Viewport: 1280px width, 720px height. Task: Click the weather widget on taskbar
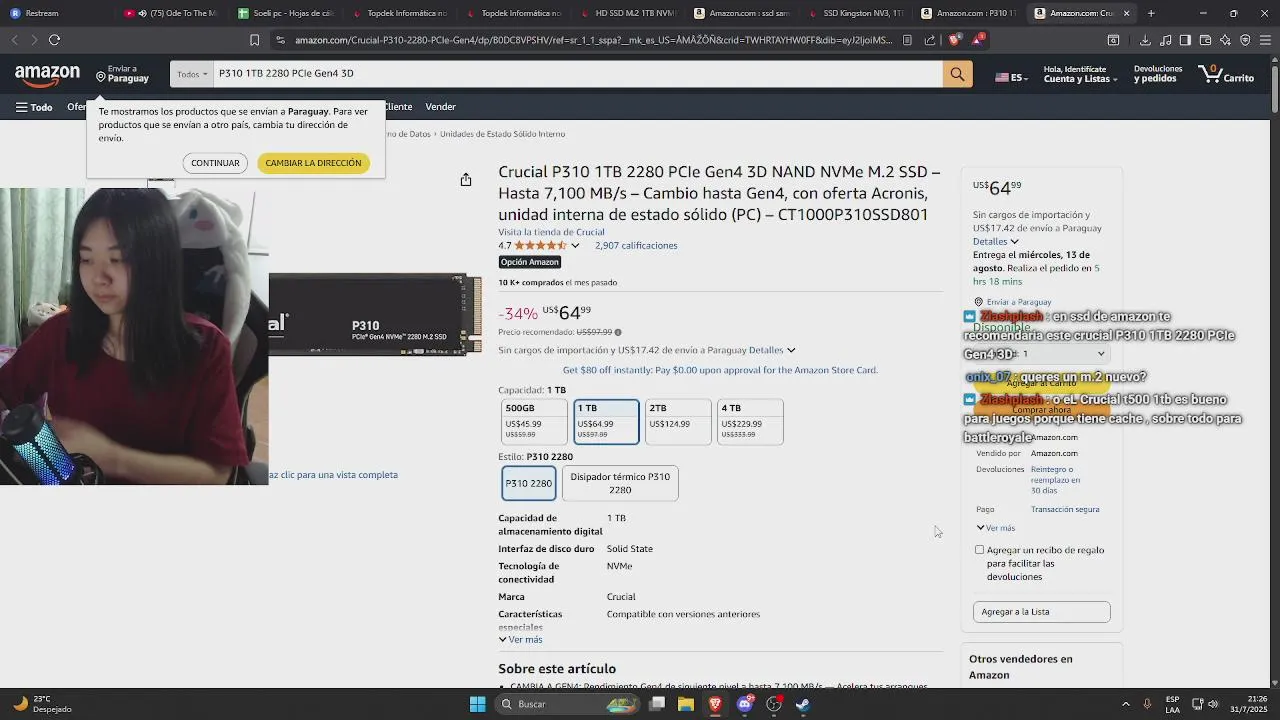click(x=42, y=704)
